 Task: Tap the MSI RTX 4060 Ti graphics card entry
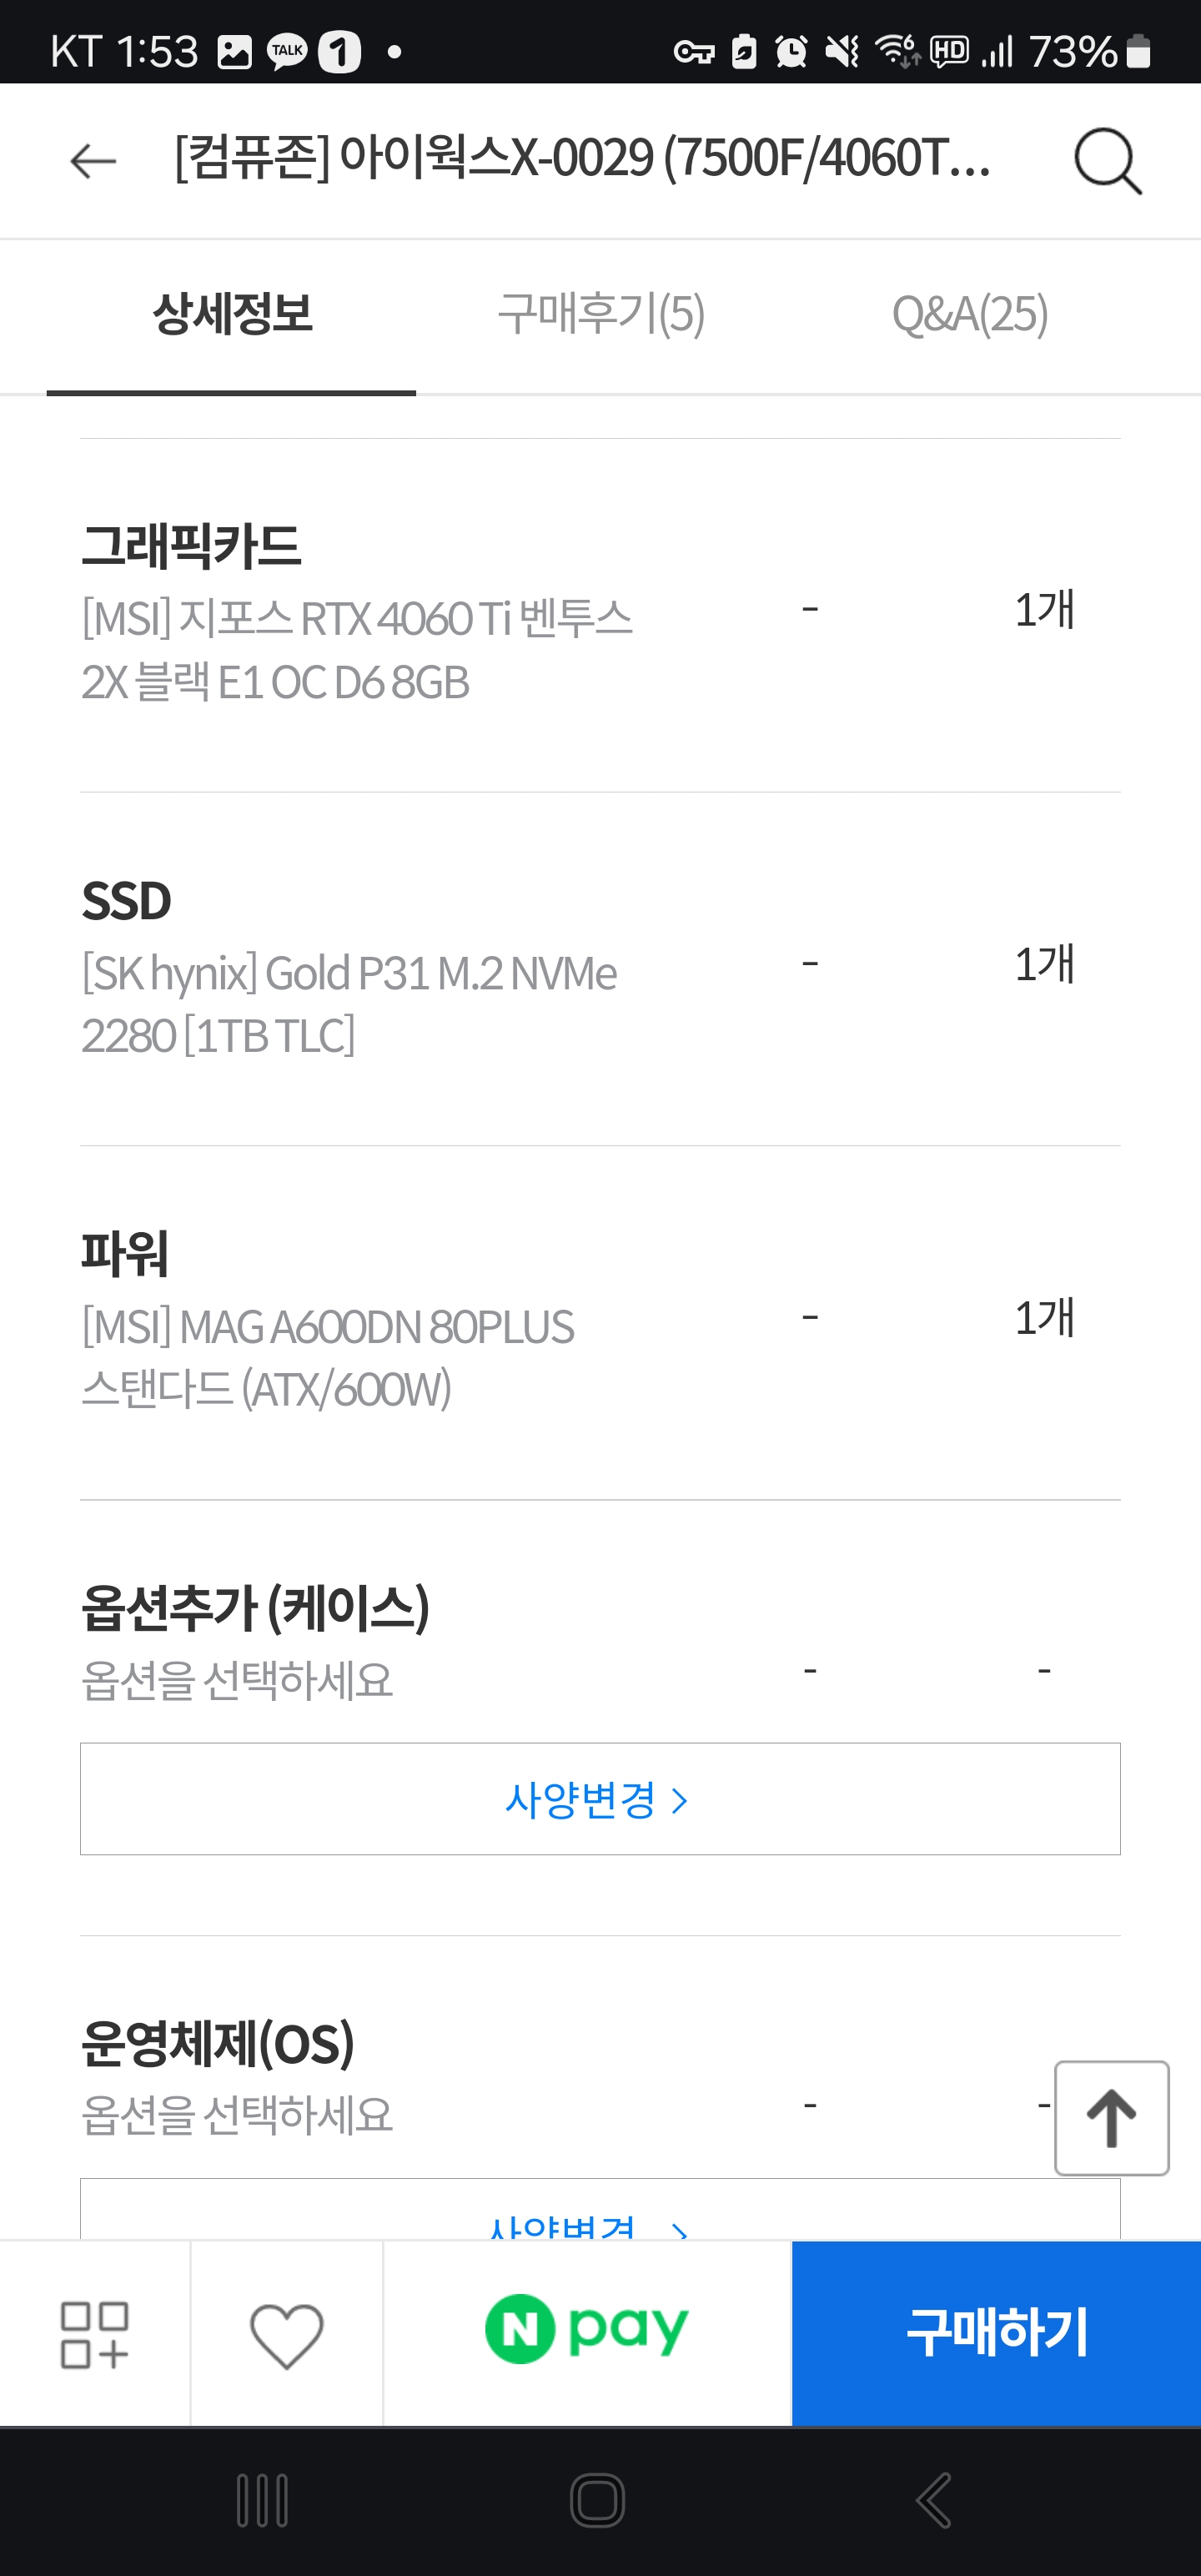357,650
